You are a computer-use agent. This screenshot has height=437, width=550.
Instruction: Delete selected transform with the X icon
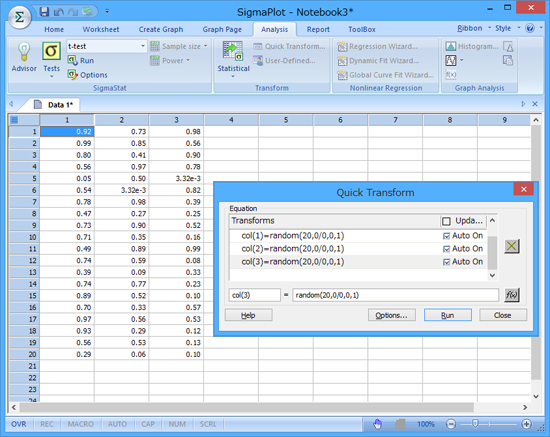click(x=512, y=246)
